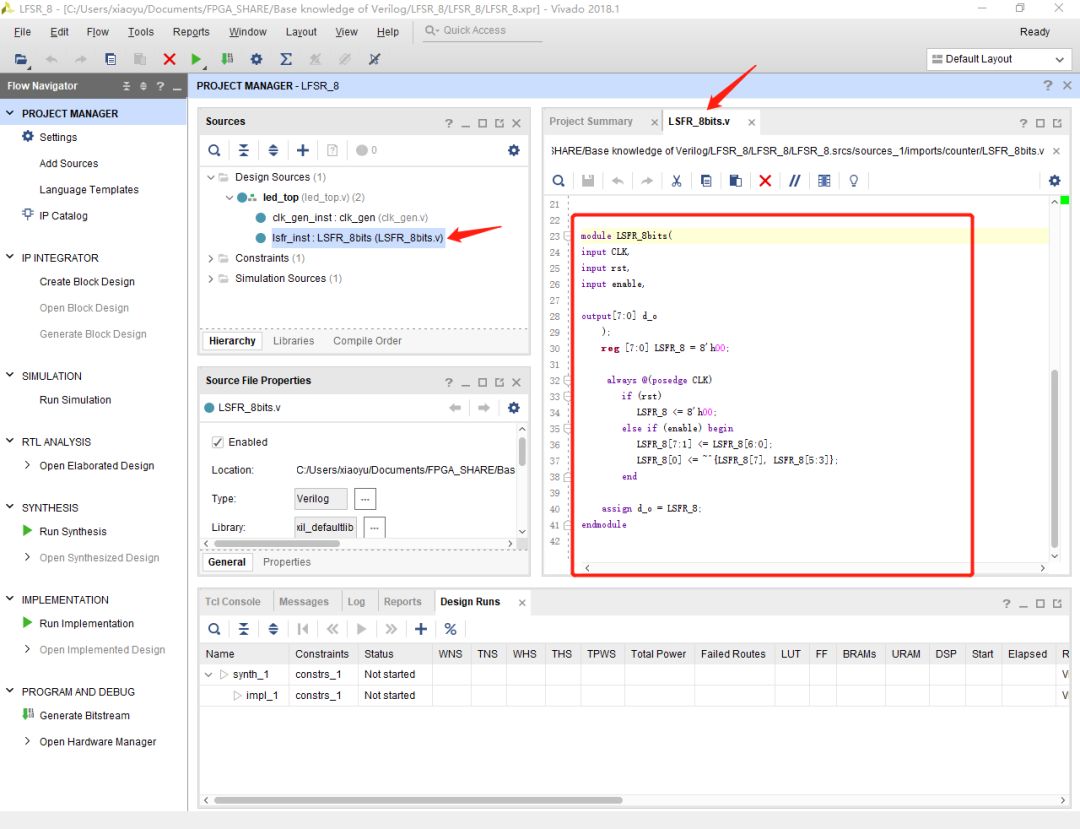The width and height of the screenshot is (1080, 829).
Task: Click the Type browse ellipsis button
Action: coord(365,499)
